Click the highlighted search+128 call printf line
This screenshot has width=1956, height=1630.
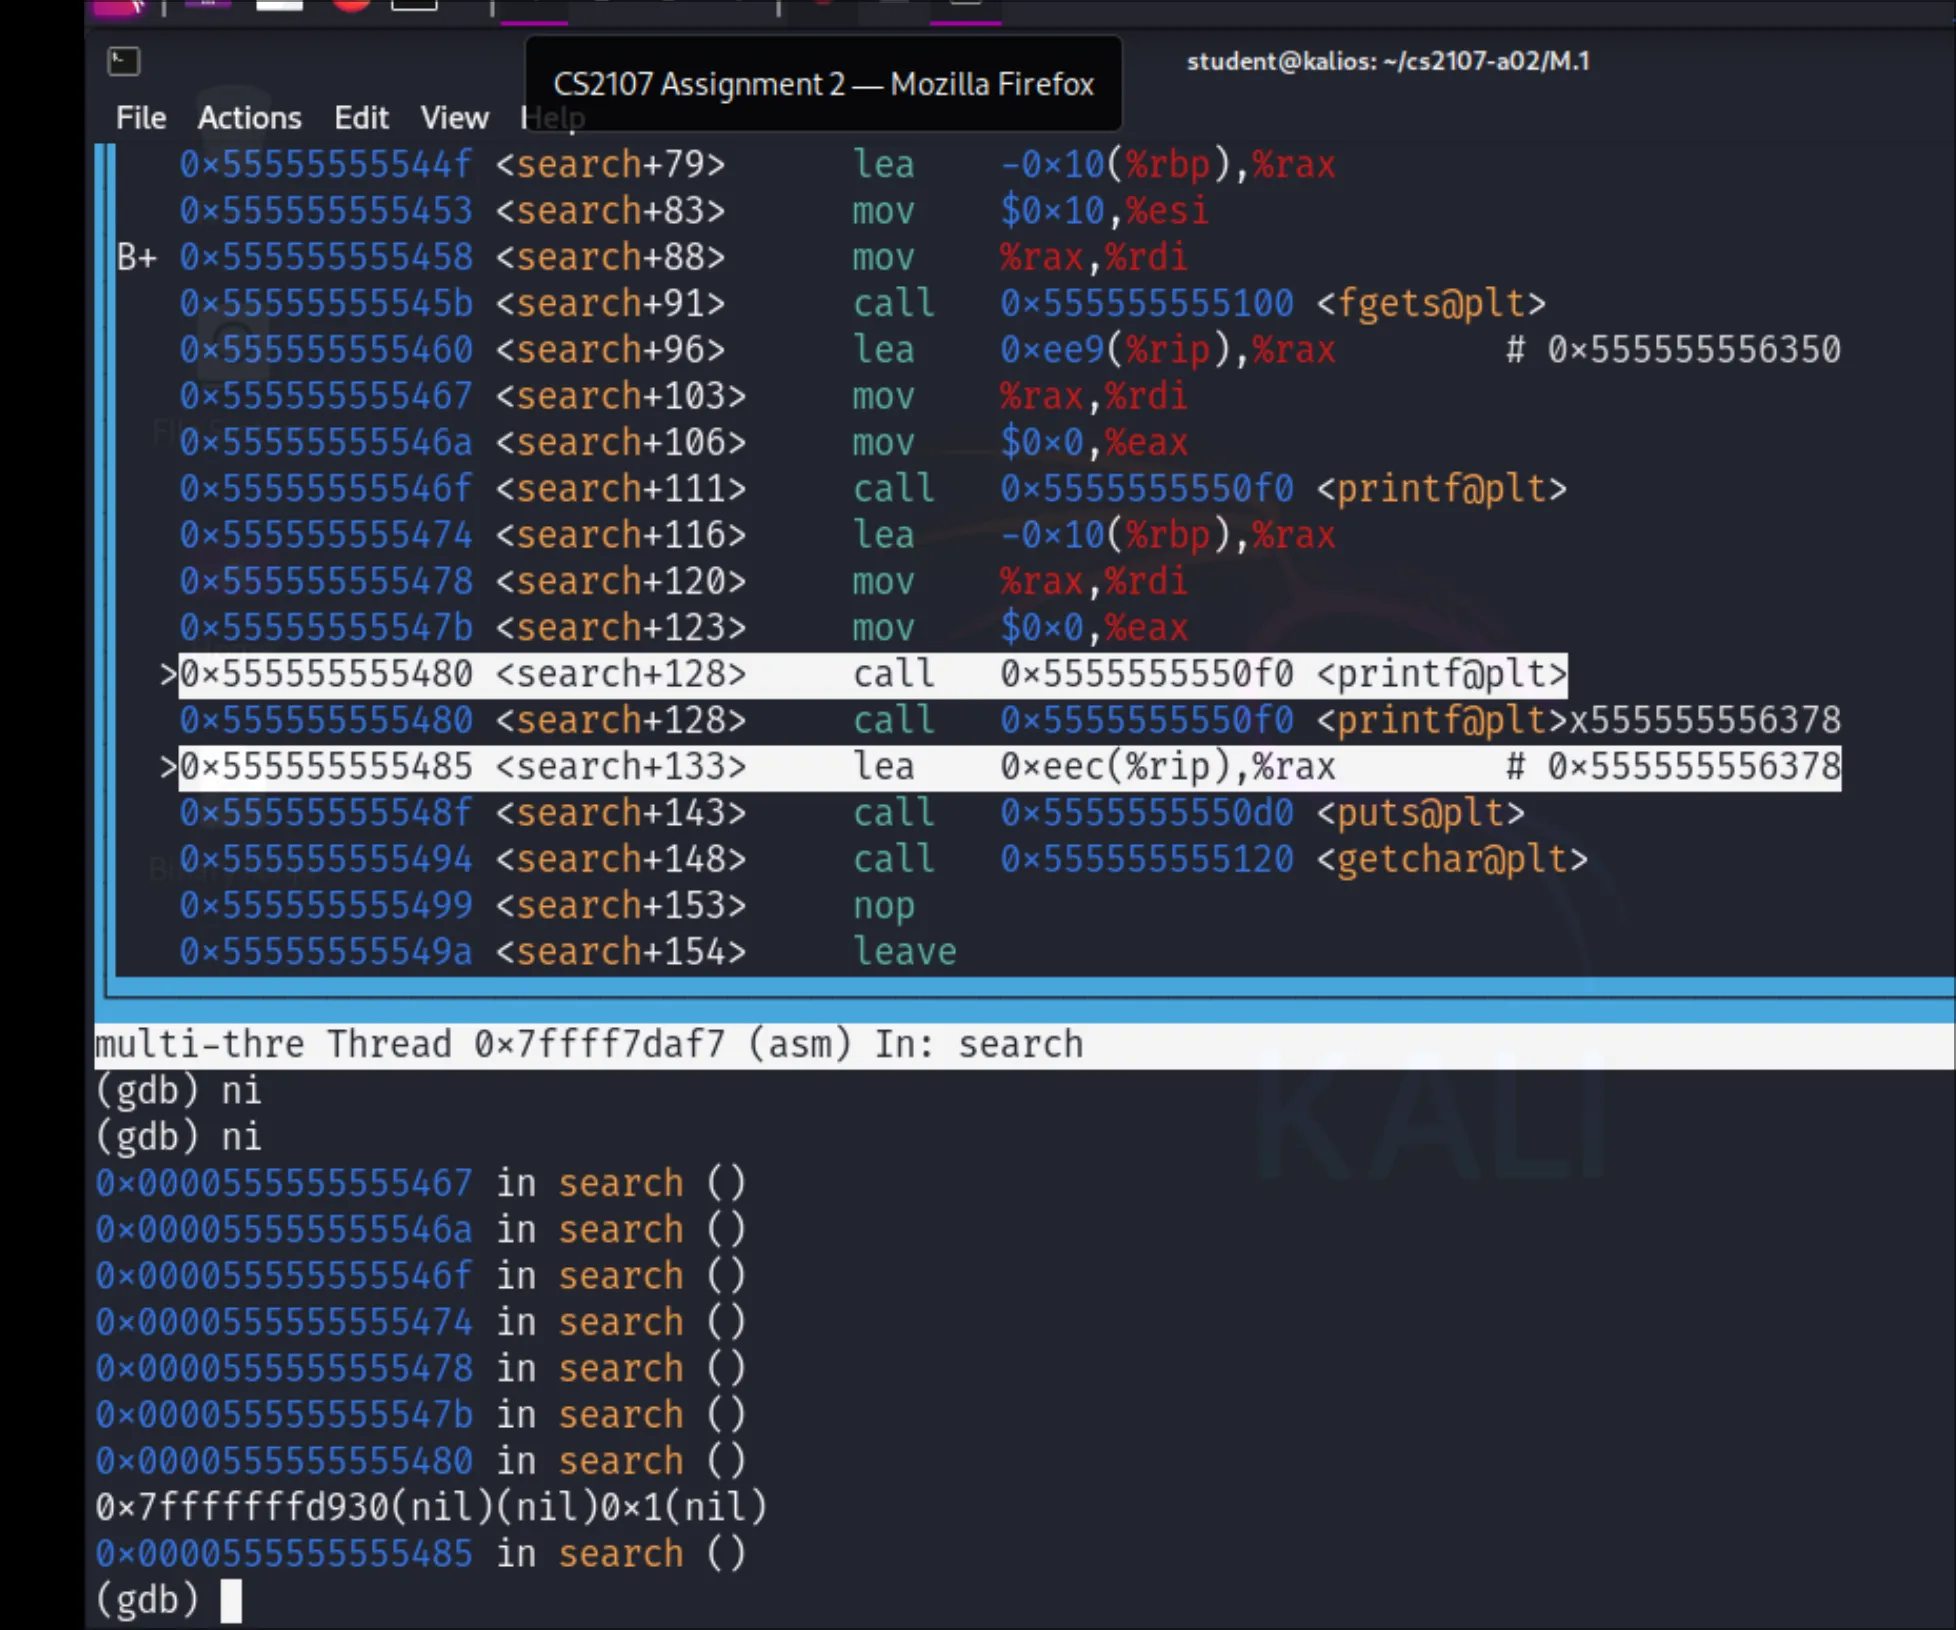click(872, 675)
